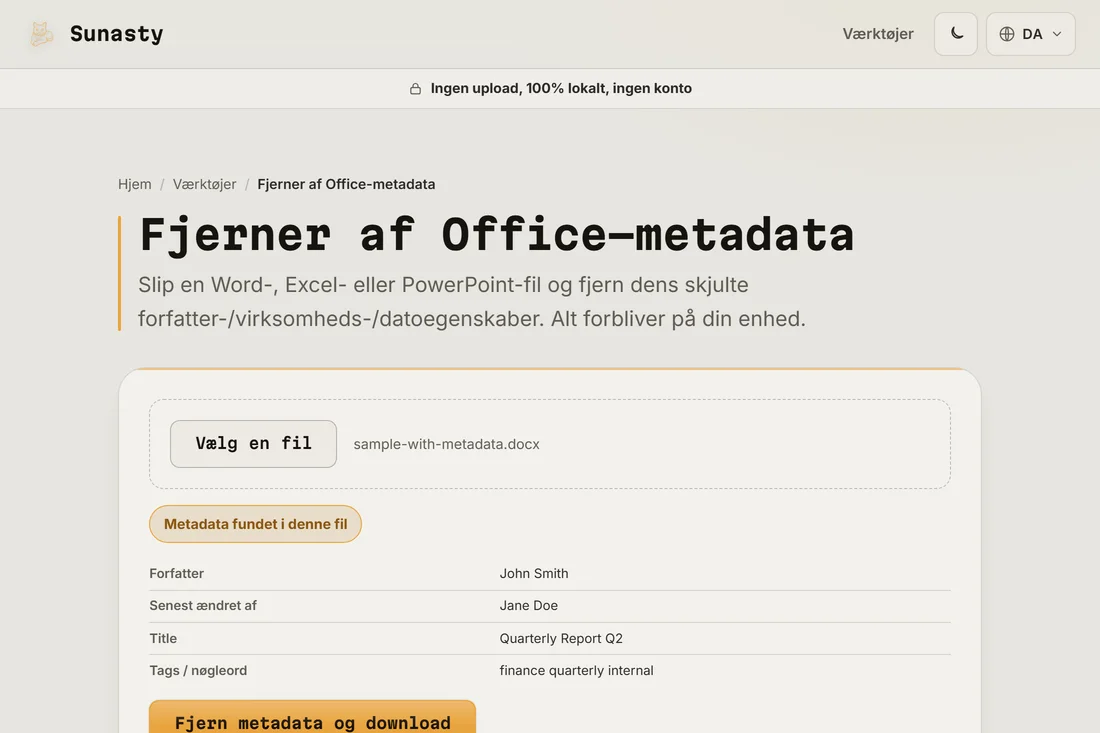Select the Senest ændret af label
1100x733 pixels.
tap(203, 605)
